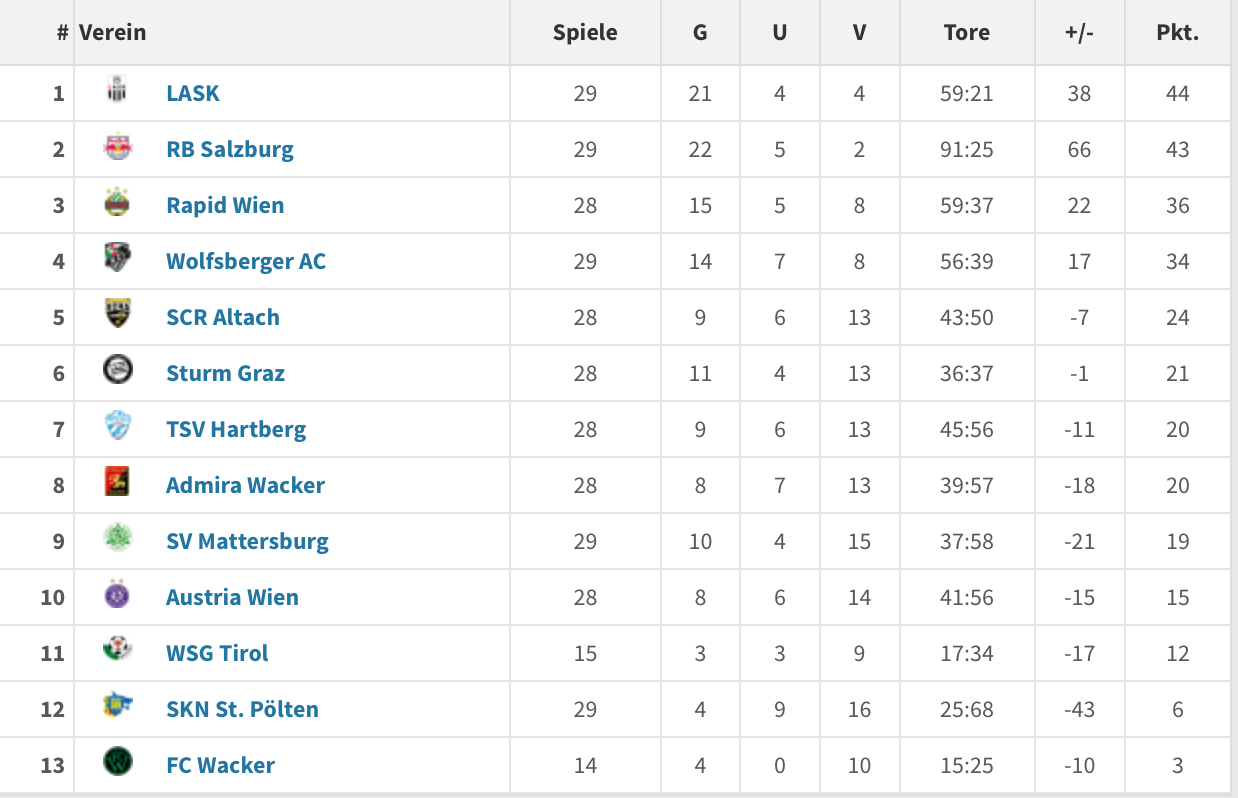The image size is (1238, 798).
Task: Click the Austria Wien purple crest
Action: click(x=117, y=595)
